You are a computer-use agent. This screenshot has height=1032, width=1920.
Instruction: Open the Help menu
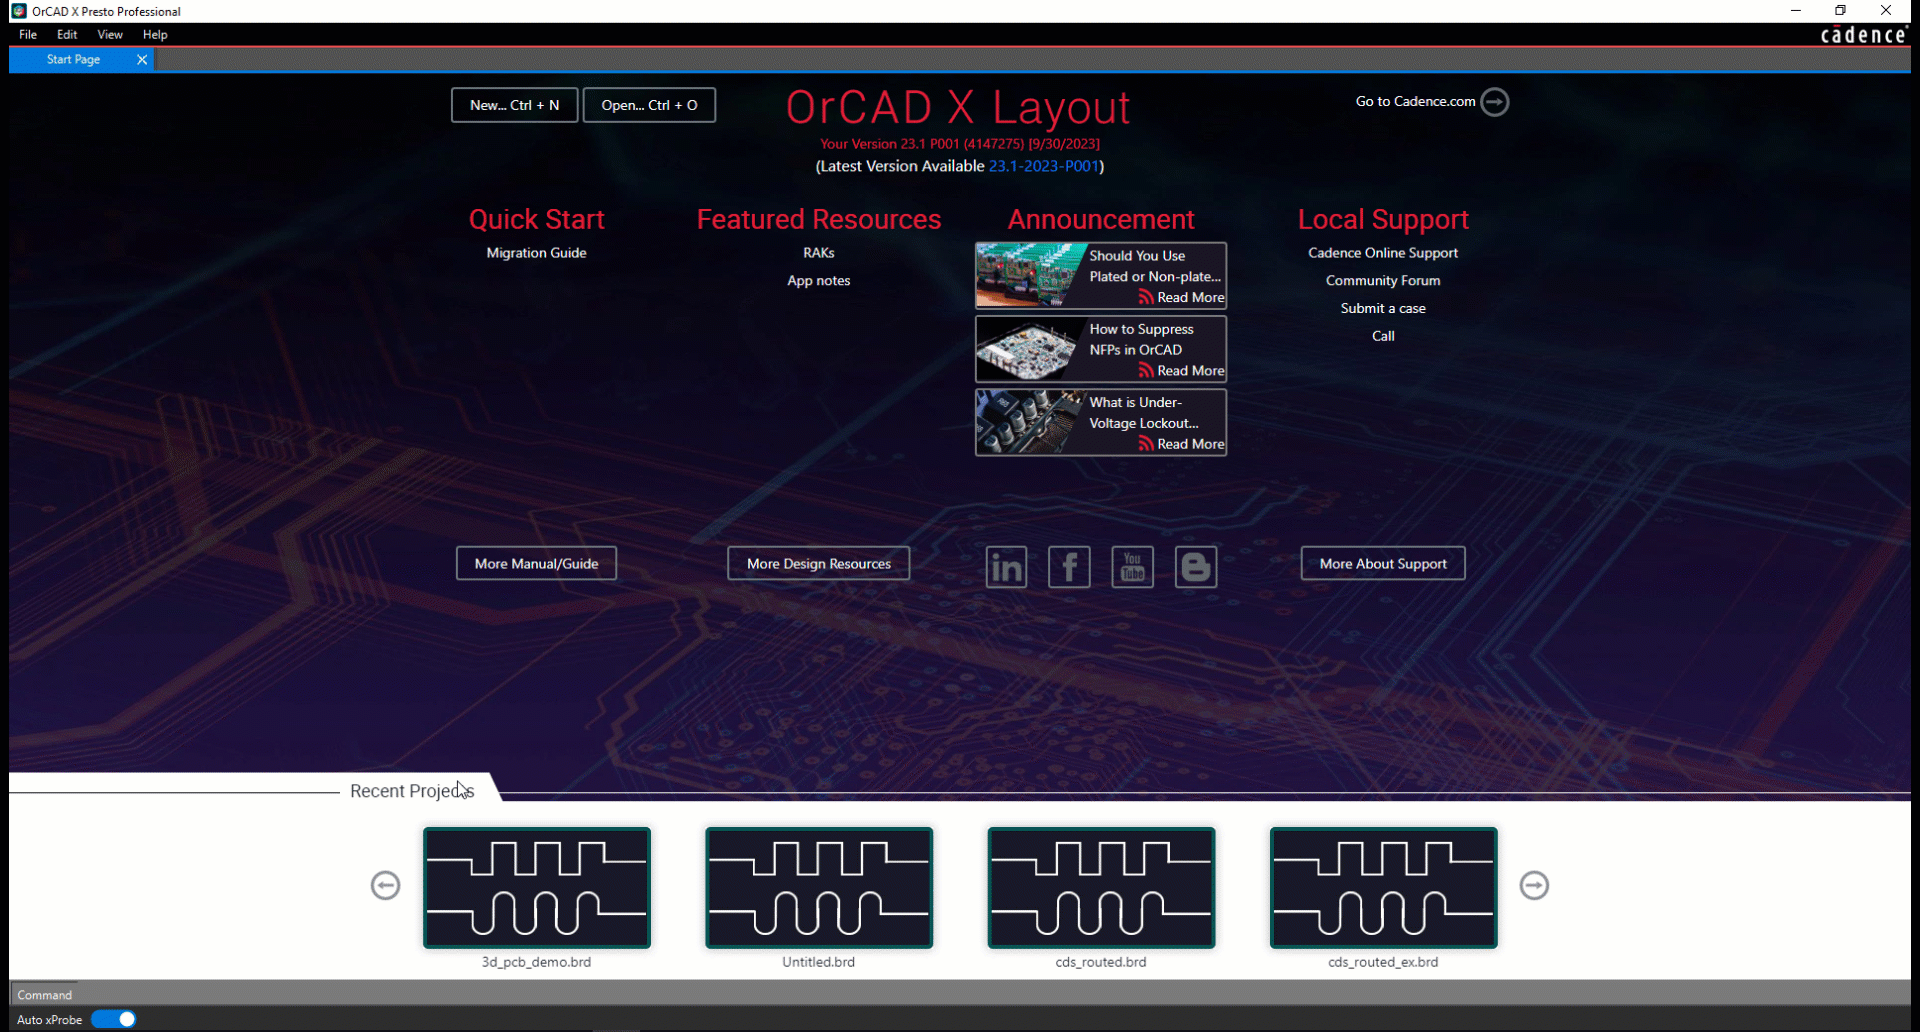tap(155, 34)
